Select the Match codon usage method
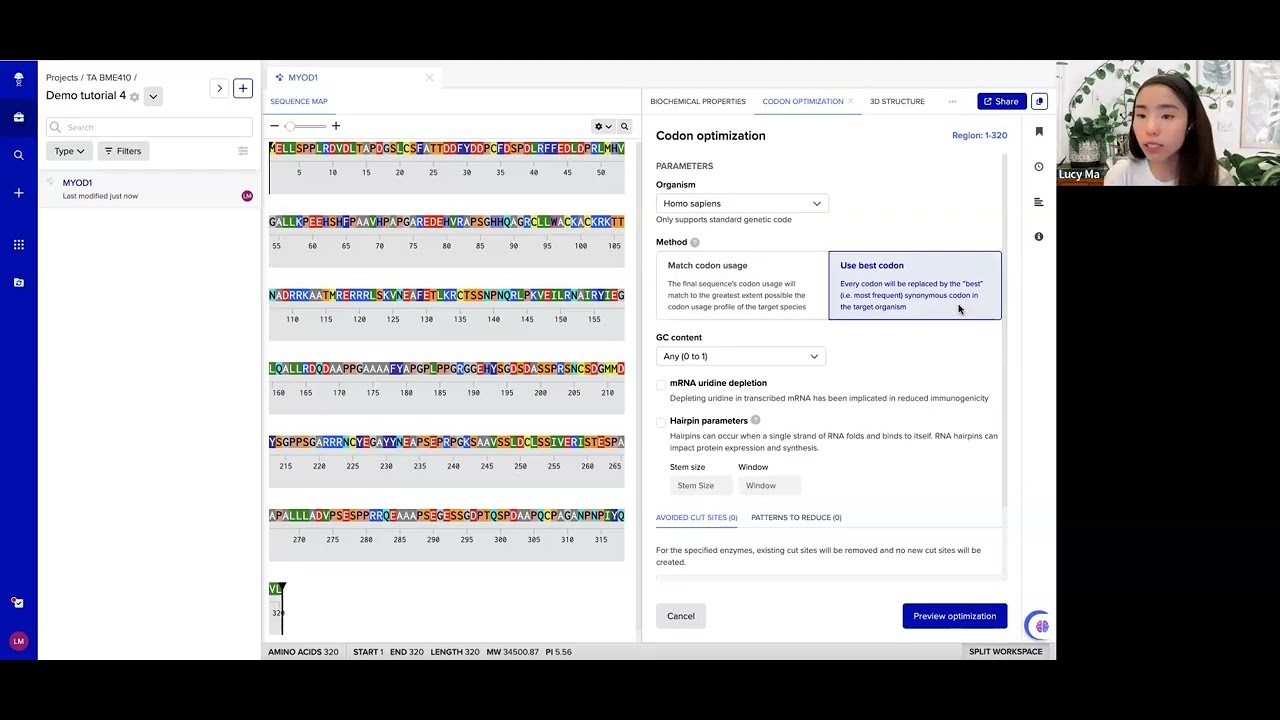Viewport: 1280px width, 720px height. click(x=742, y=285)
